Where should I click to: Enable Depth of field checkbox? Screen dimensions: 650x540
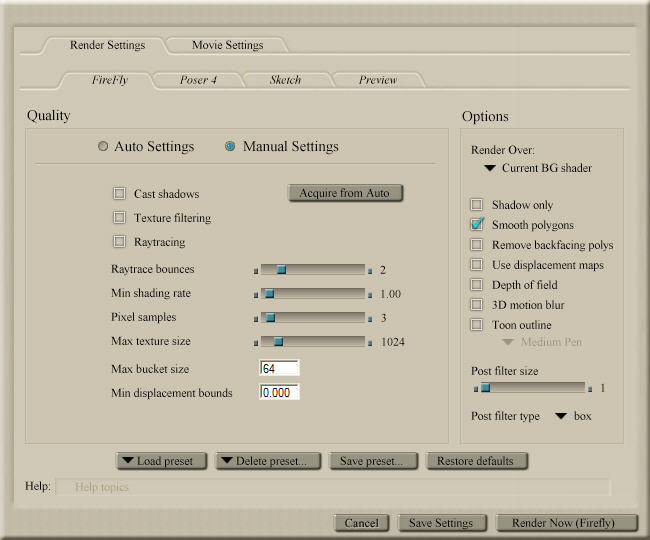coord(477,285)
